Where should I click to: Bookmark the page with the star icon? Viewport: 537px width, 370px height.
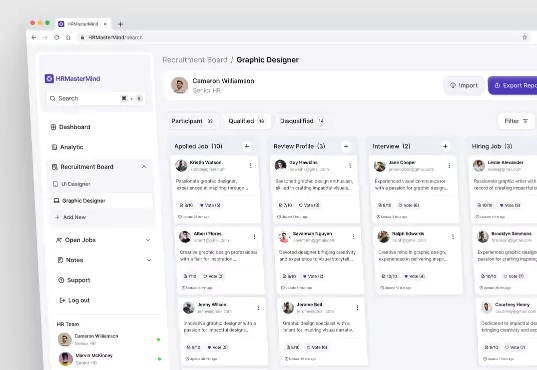[x=525, y=37]
